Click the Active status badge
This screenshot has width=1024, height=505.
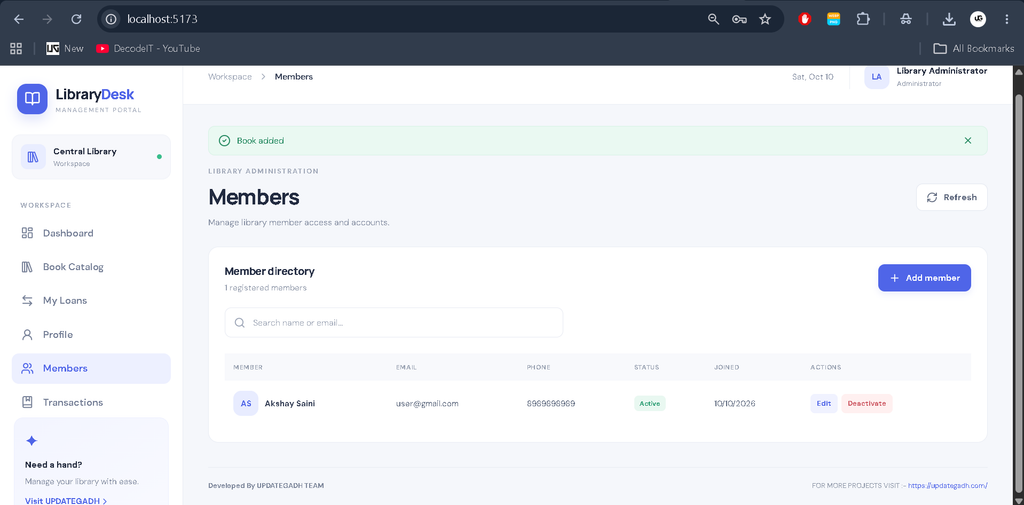coord(649,404)
